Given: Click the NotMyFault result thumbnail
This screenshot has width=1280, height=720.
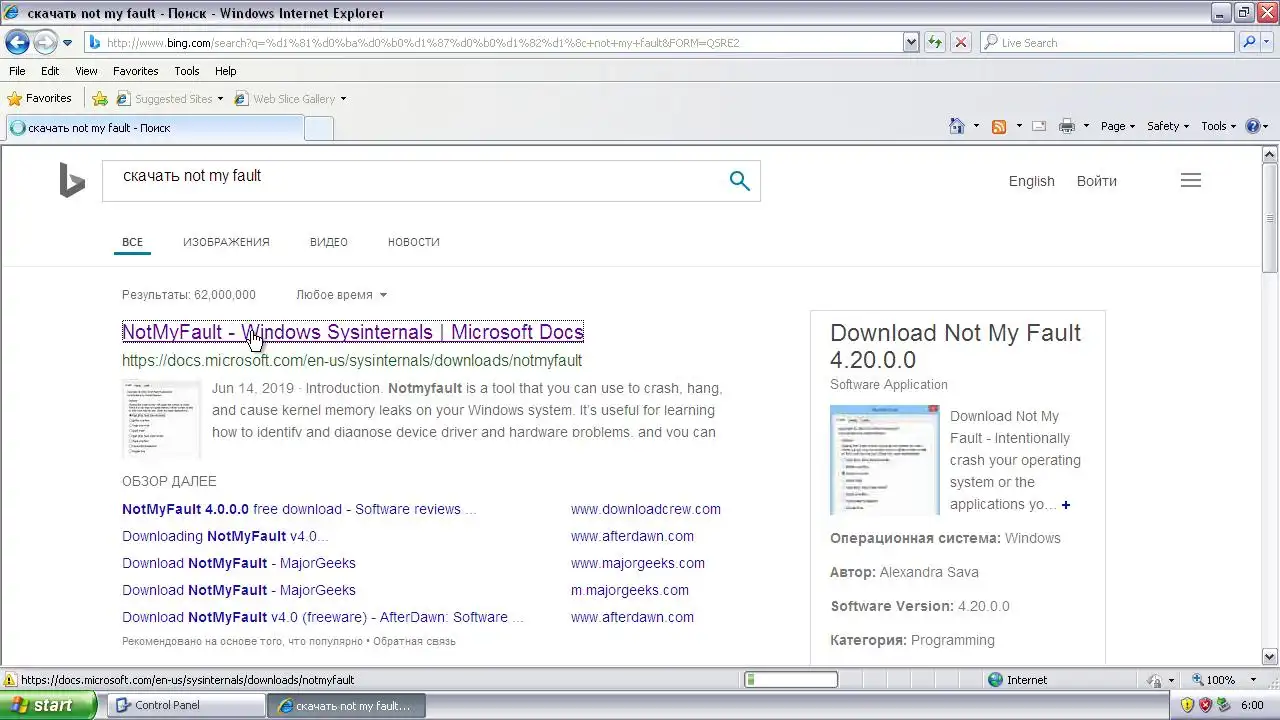Looking at the screenshot, I should 161,419.
